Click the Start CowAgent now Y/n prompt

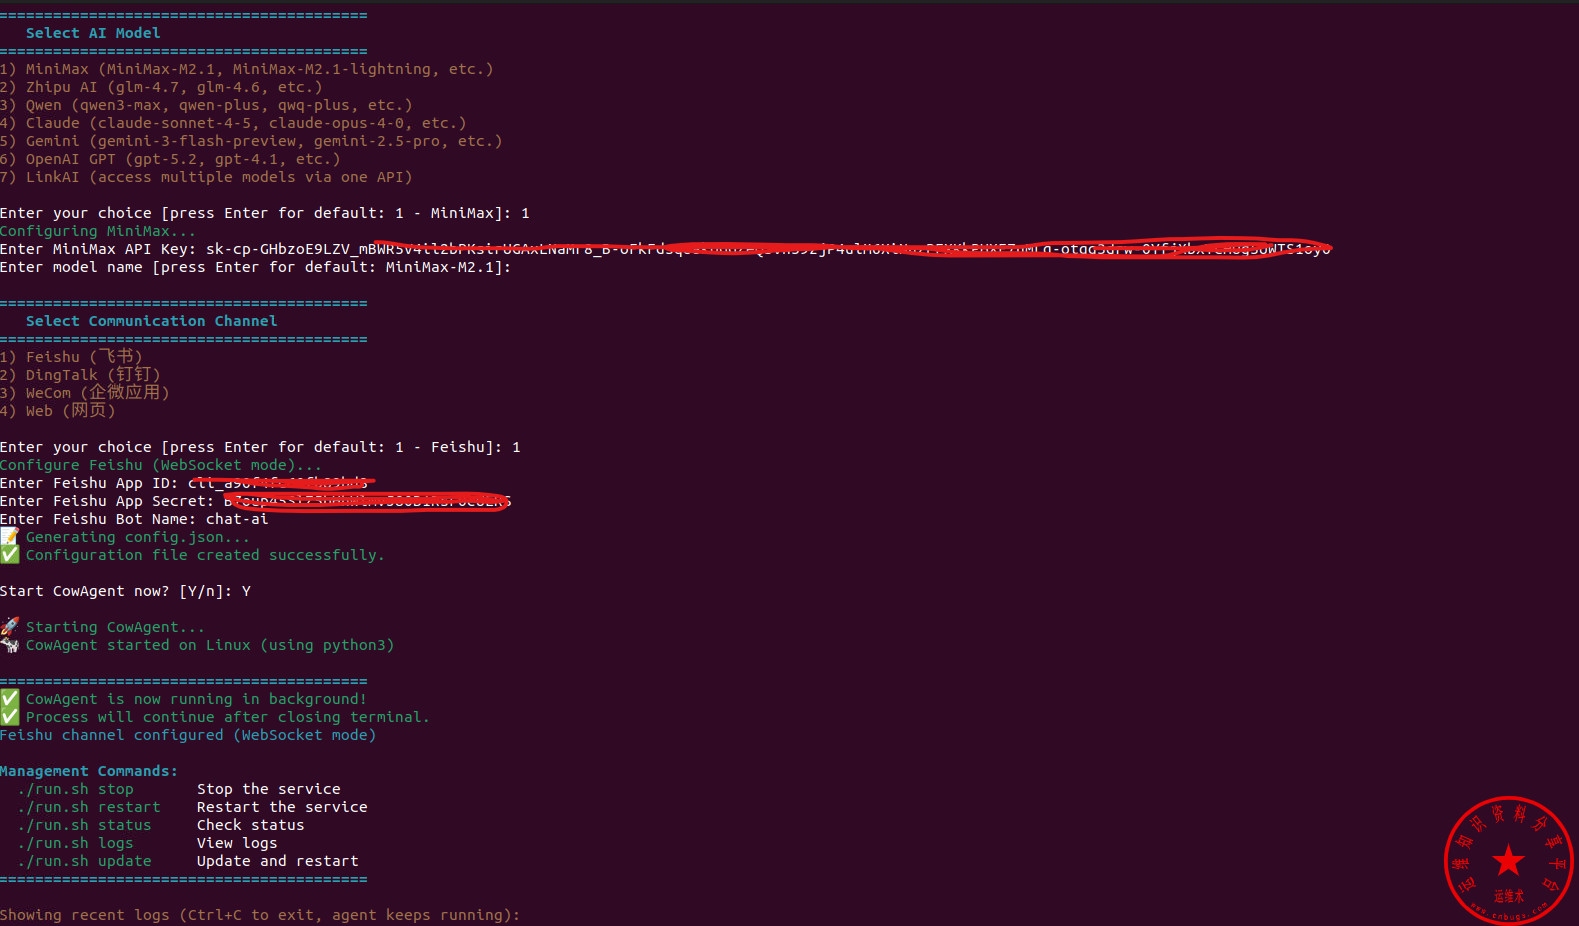pyautogui.click(x=125, y=591)
